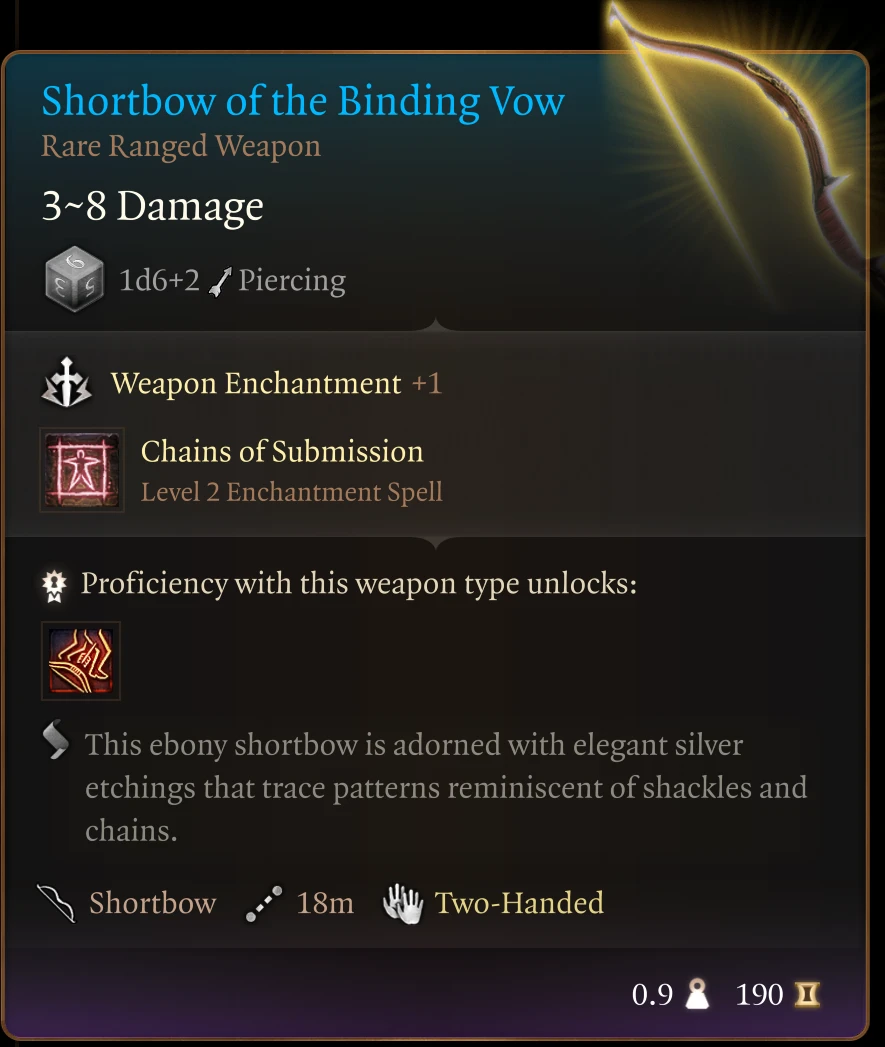Image resolution: width=885 pixels, height=1047 pixels.
Task: Select the Hamstring Shot ability icon
Action: tap(81, 661)
